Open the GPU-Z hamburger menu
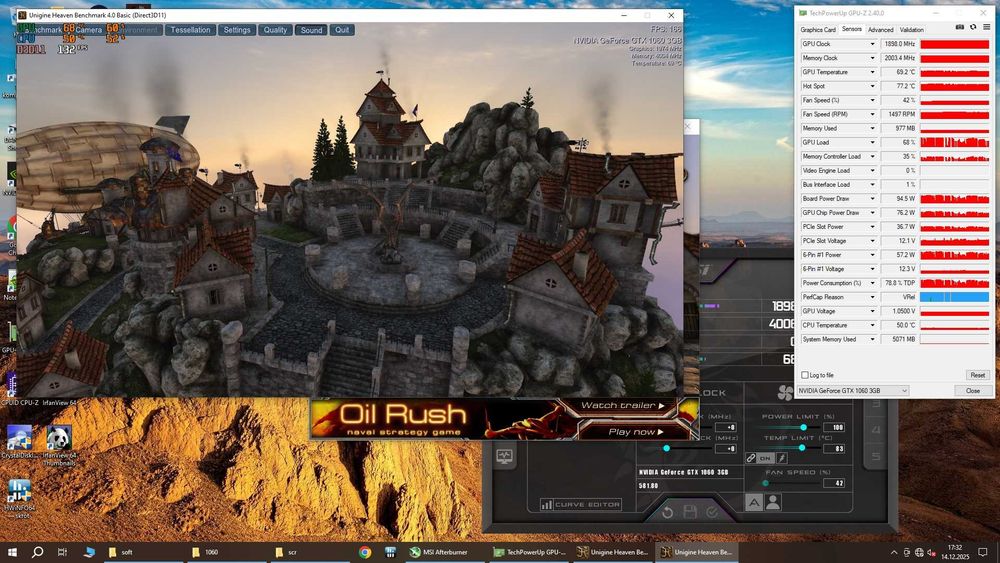This screenshot has width=1000, height=563. [x=987, y=27]
